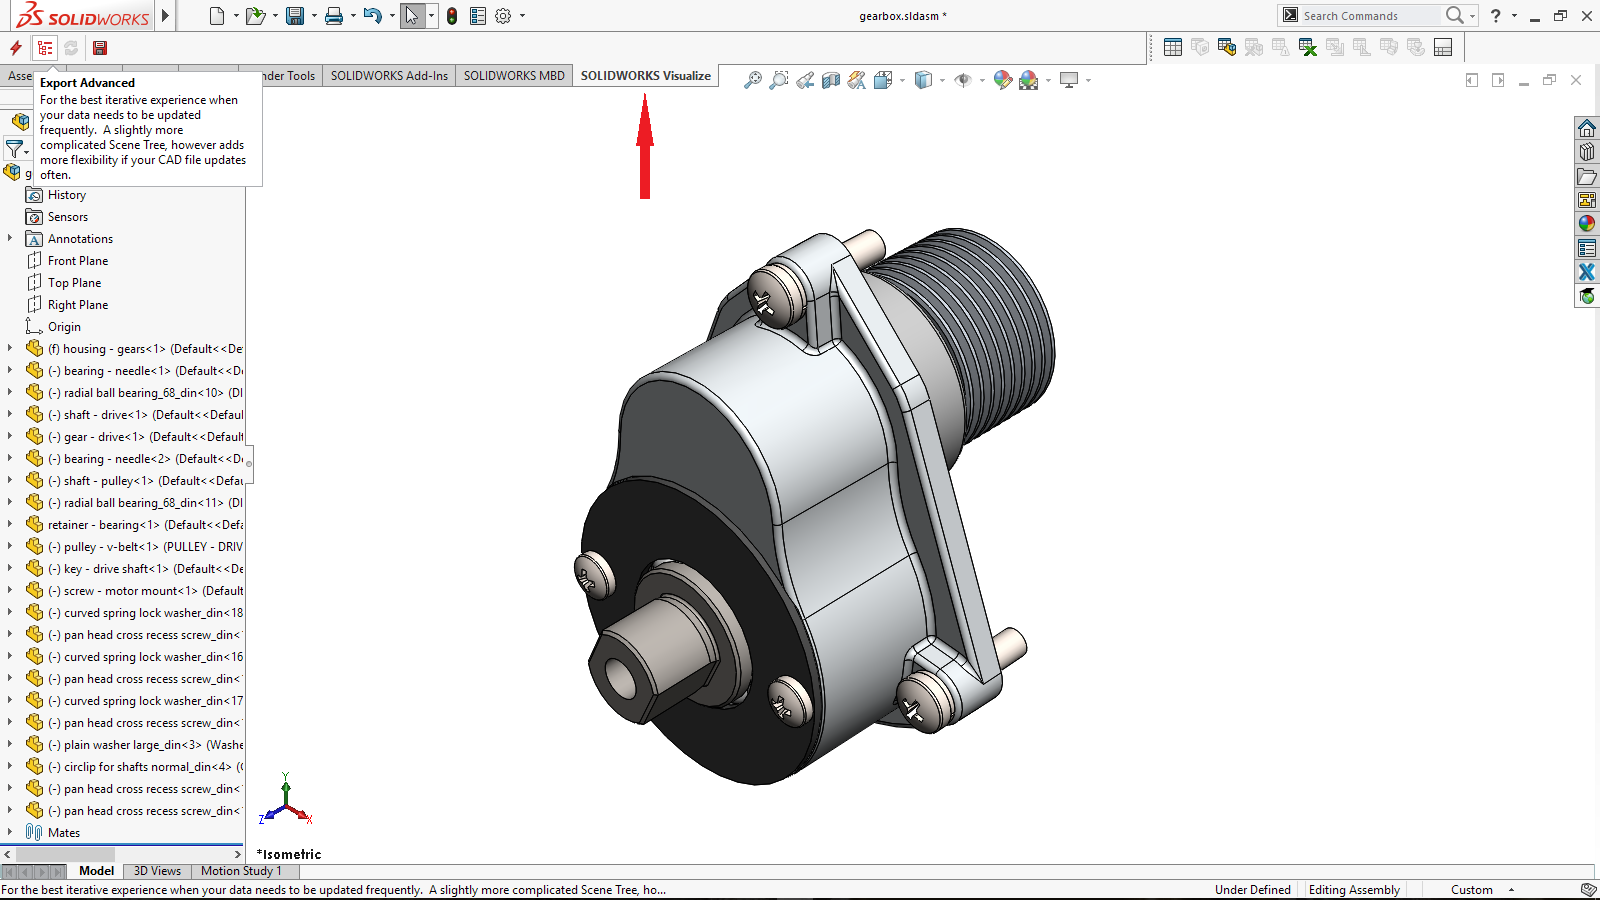
Task: Open the Section View tool
Action: pyautogui.click(x=831, y=80)
